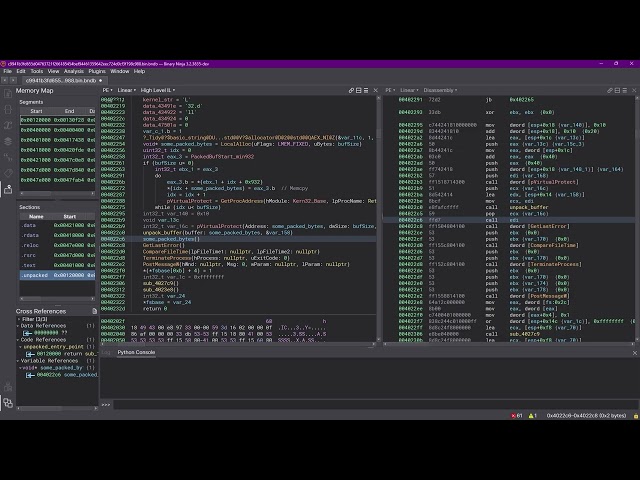
Task: Collapse the Data References group
Action: click(18, 326)
